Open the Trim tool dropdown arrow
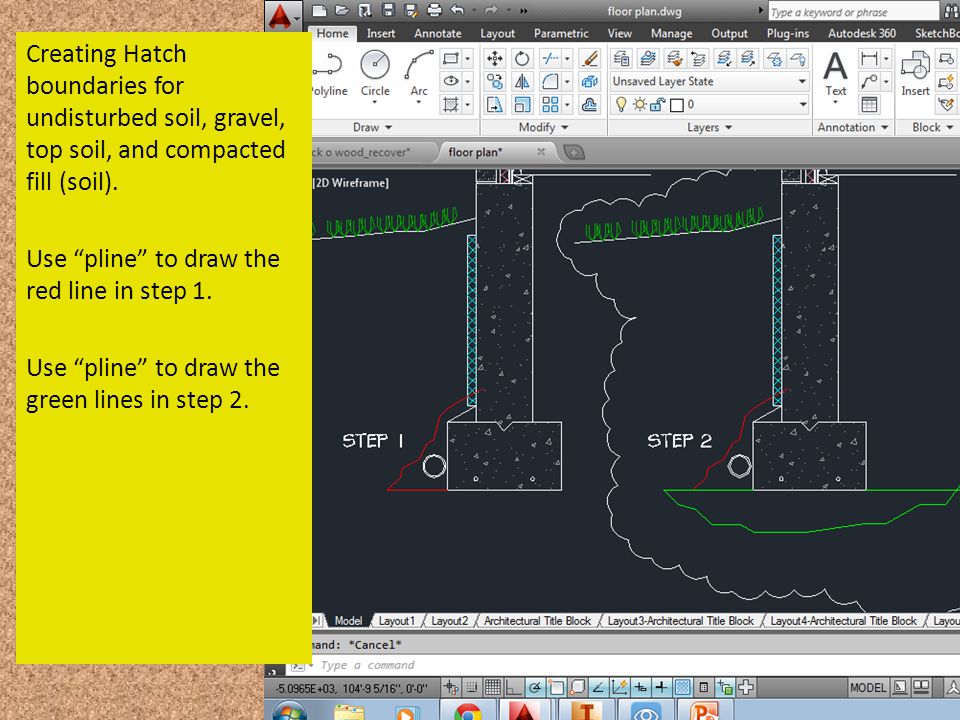960x720 pixels. pos(567,59)
